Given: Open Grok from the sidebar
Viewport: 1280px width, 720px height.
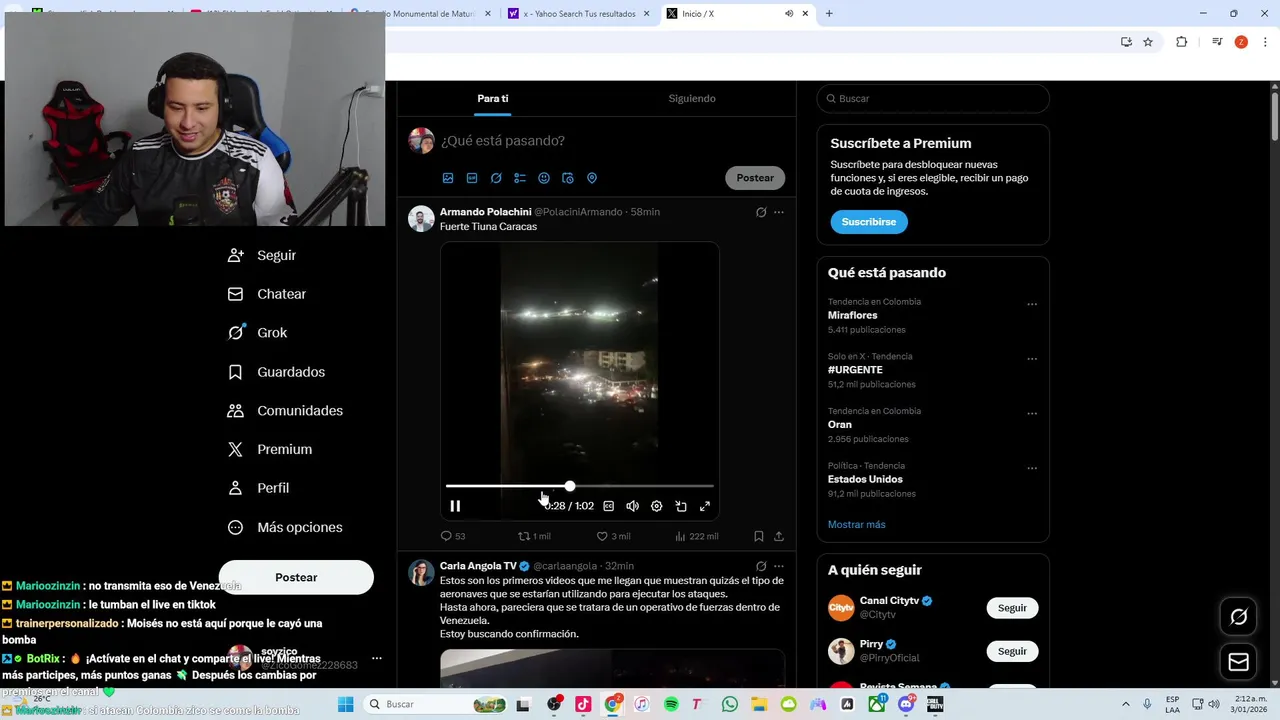Looking at the screenshot, I should tap(257, 333).
